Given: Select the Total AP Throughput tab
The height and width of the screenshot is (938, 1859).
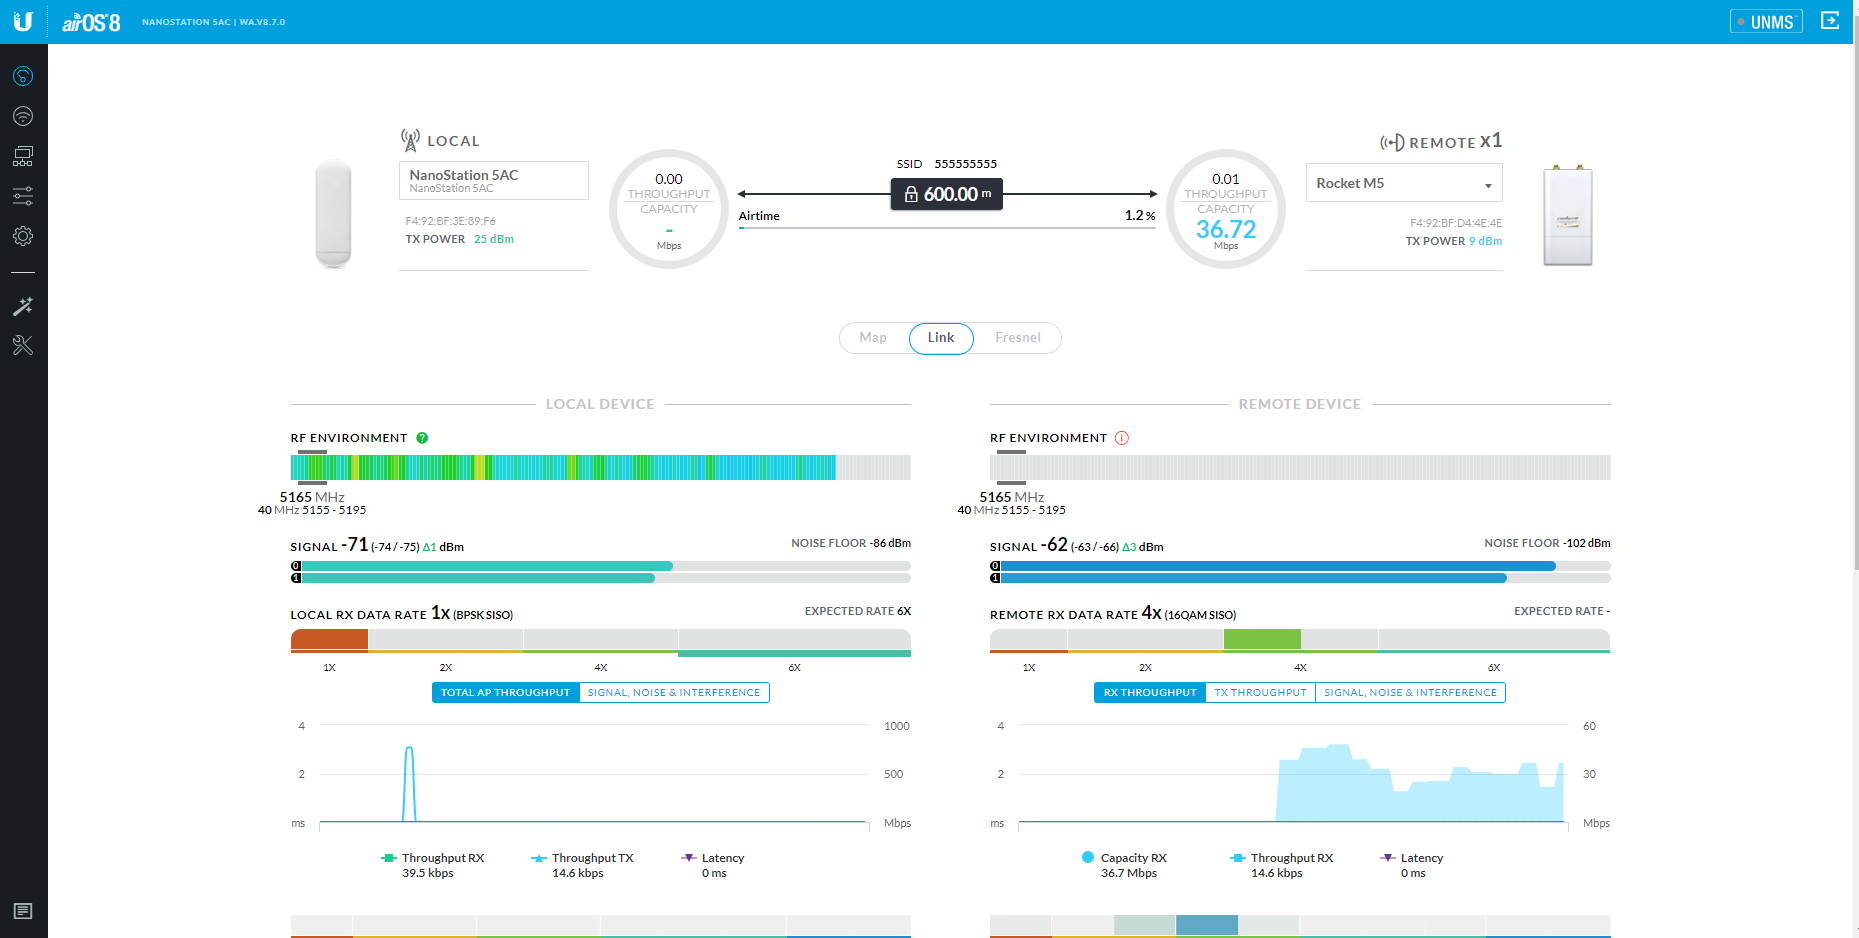Looking at the screenshot, I should click(x=506, y=692).
